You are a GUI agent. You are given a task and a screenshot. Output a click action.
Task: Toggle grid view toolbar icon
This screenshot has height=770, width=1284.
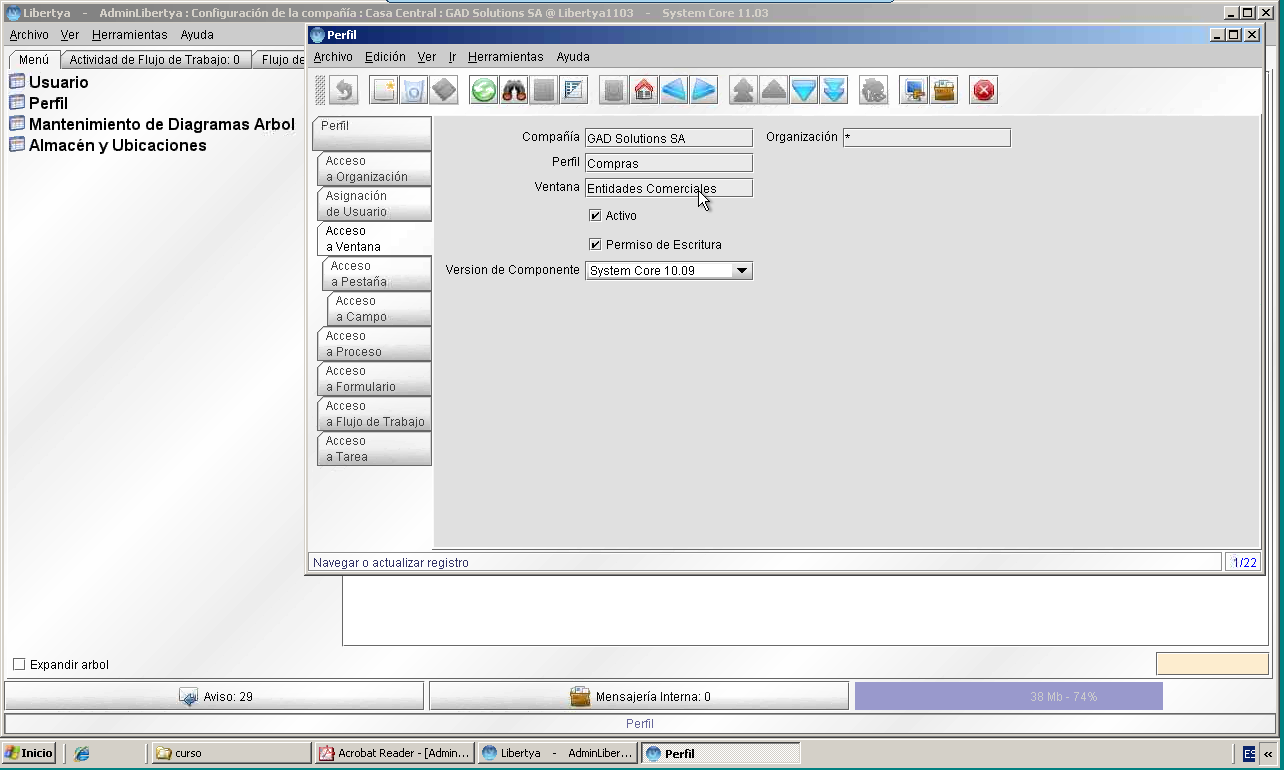pyautogui.click(x=574, y=90)
